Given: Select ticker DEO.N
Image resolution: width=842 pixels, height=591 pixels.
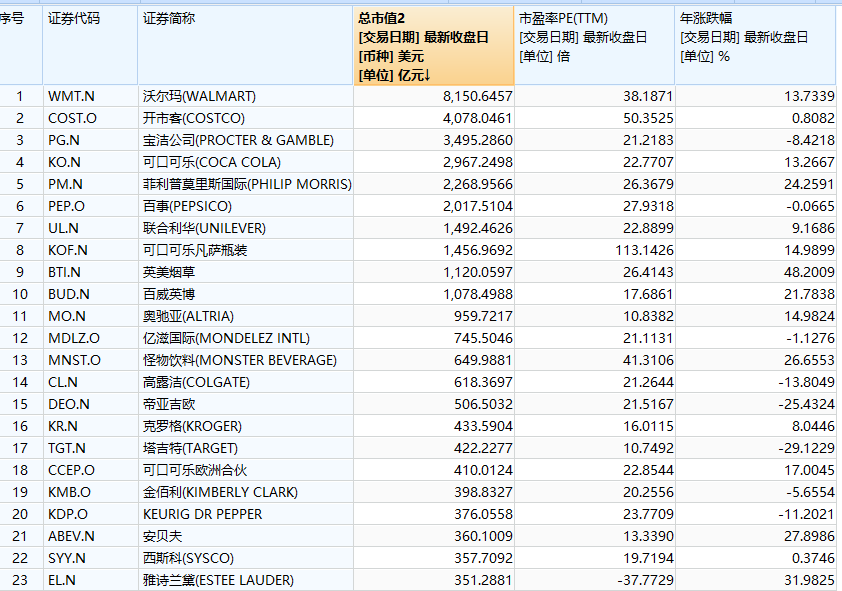Looking at the screenshot, I should pos(69,405).
